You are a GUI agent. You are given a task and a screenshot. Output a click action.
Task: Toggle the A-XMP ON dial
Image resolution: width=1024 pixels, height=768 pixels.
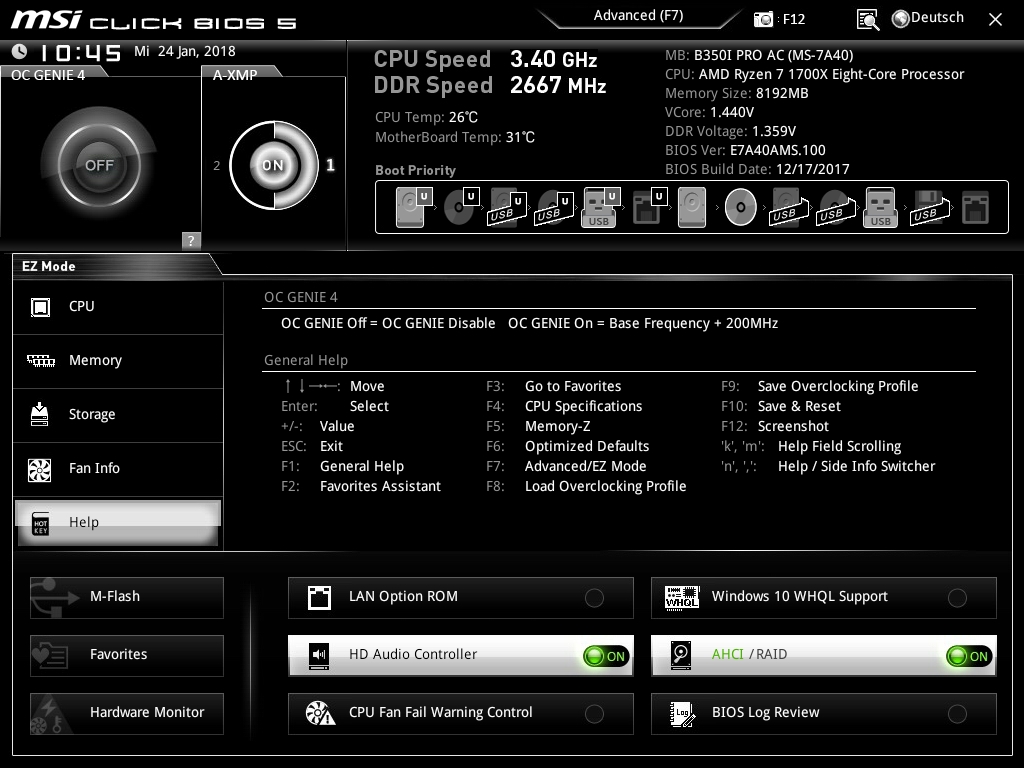pos(273,165)
